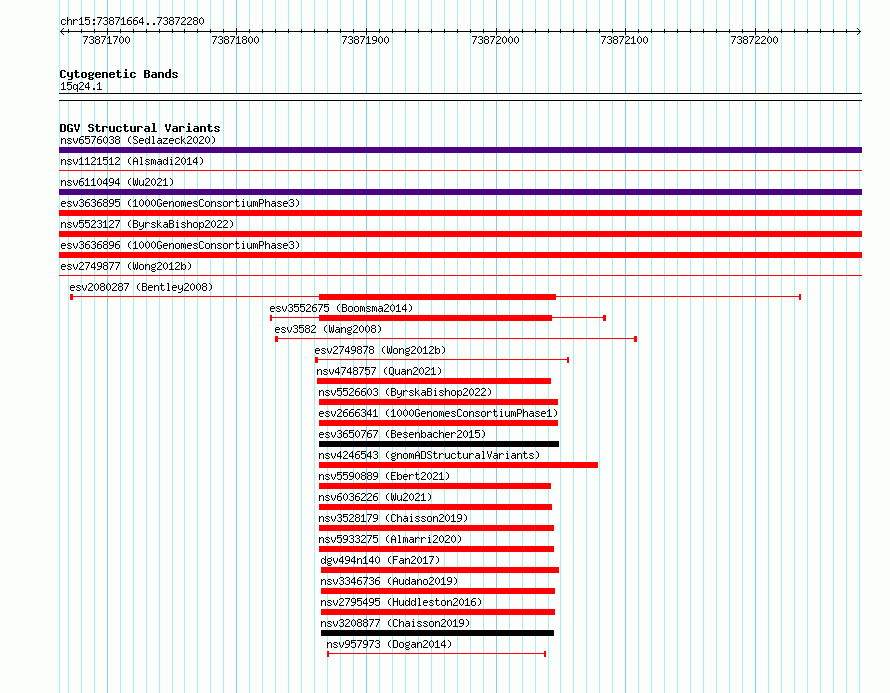Click nsv3346736 (Audano2019) label
This screenshot has width=890, height=693.
coord(389,581)
